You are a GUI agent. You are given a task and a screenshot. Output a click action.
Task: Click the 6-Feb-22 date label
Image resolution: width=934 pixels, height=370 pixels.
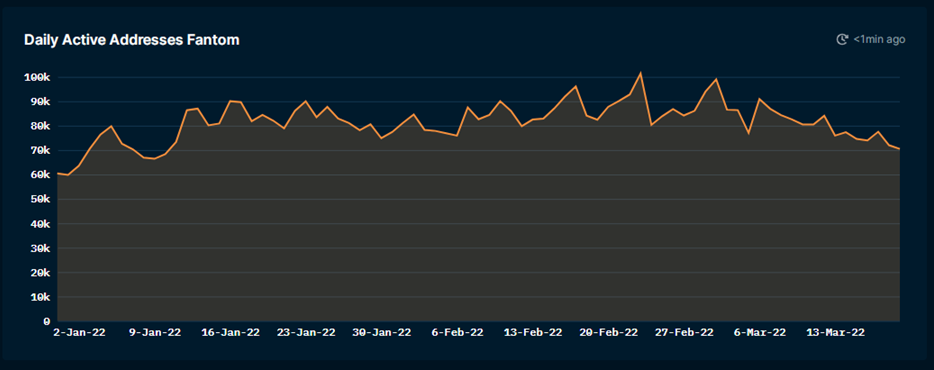point(457,332)
